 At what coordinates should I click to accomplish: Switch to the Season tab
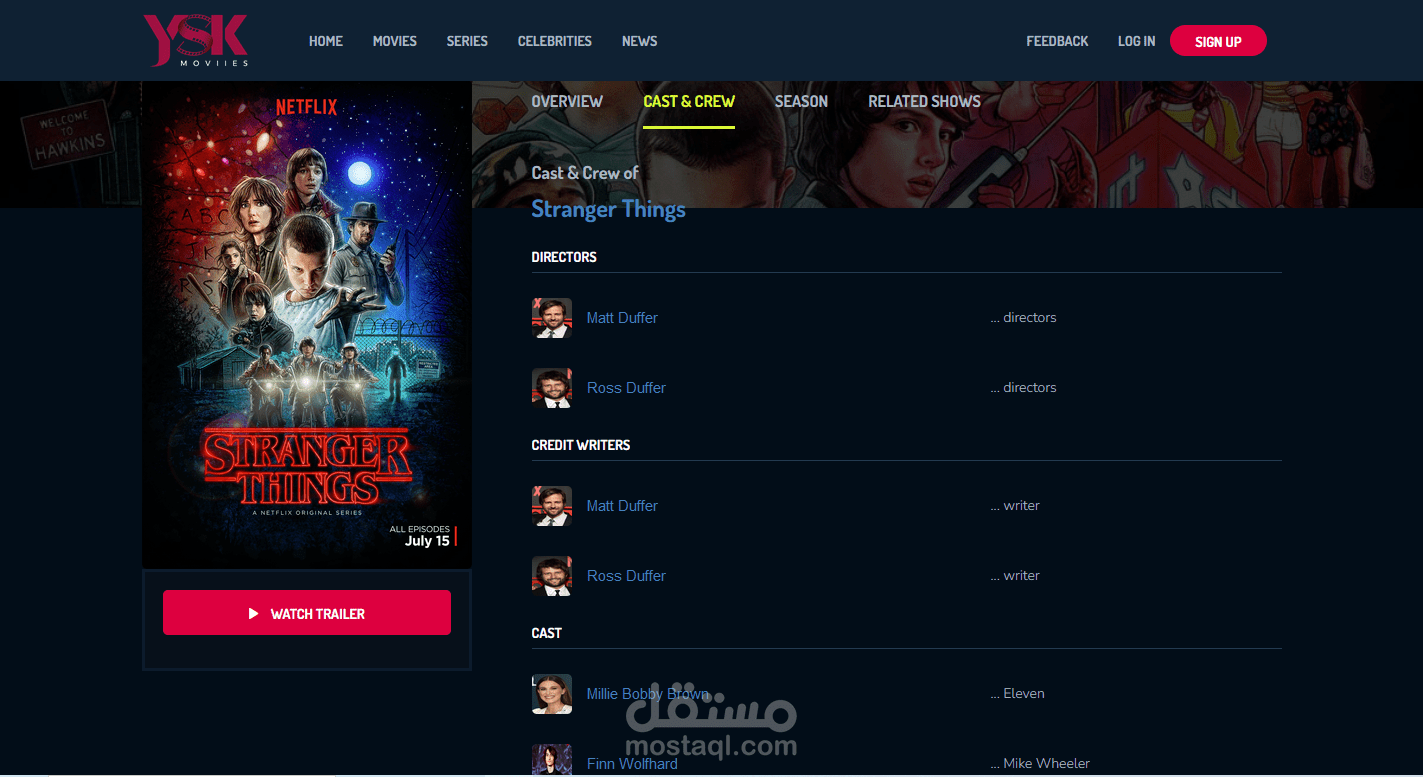(x=801, y=101)
